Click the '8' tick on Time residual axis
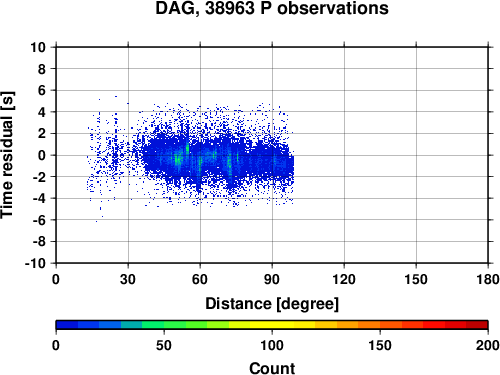Screen dimensions: 500x375 [x=42, y=69]
